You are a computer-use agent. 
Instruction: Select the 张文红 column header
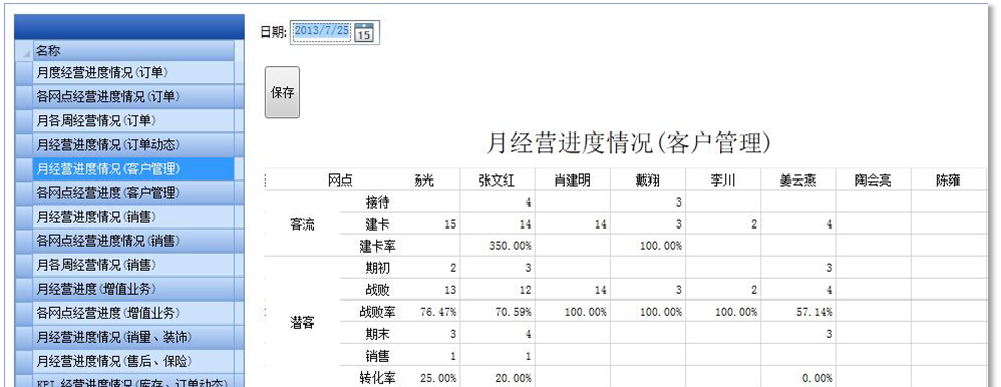497,180
